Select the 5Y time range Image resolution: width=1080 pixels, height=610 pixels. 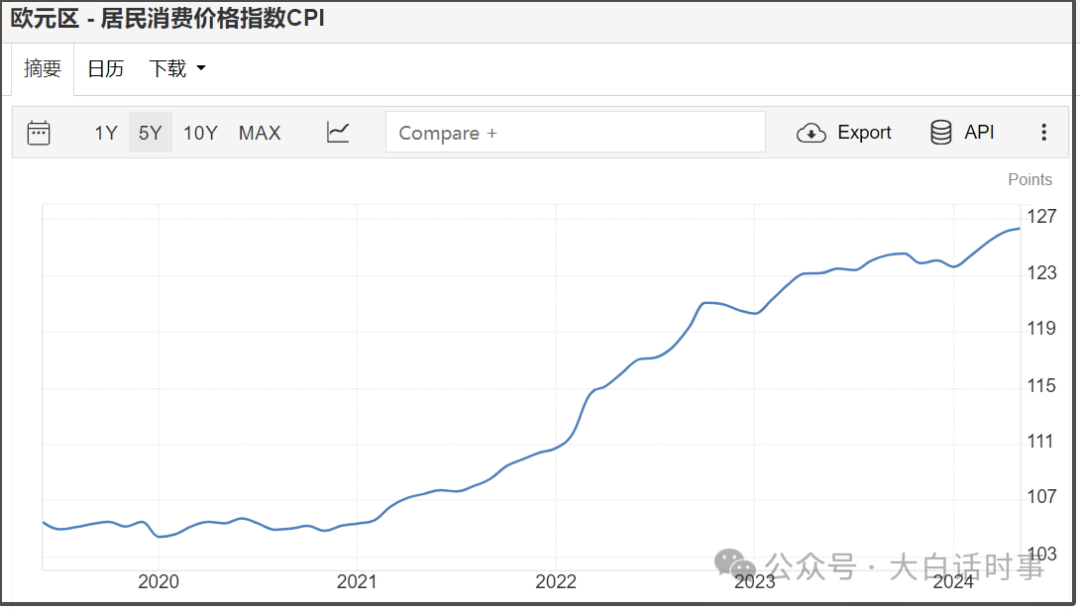point(150,133)
